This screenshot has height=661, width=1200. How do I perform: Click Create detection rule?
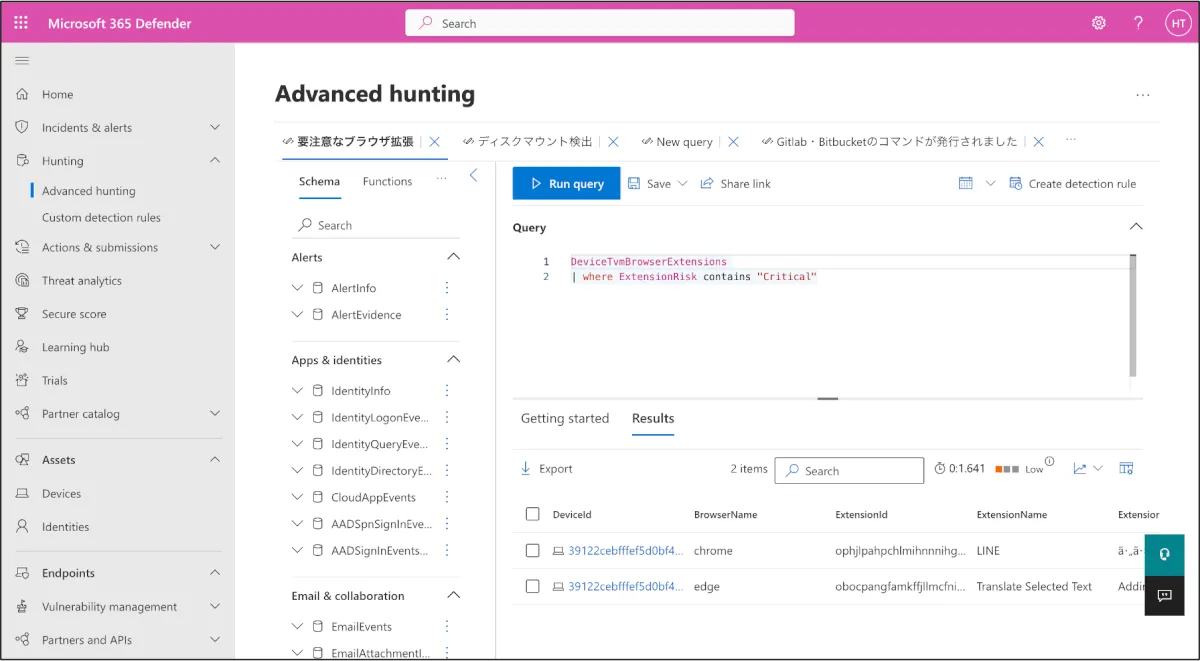click(1073, 184)
